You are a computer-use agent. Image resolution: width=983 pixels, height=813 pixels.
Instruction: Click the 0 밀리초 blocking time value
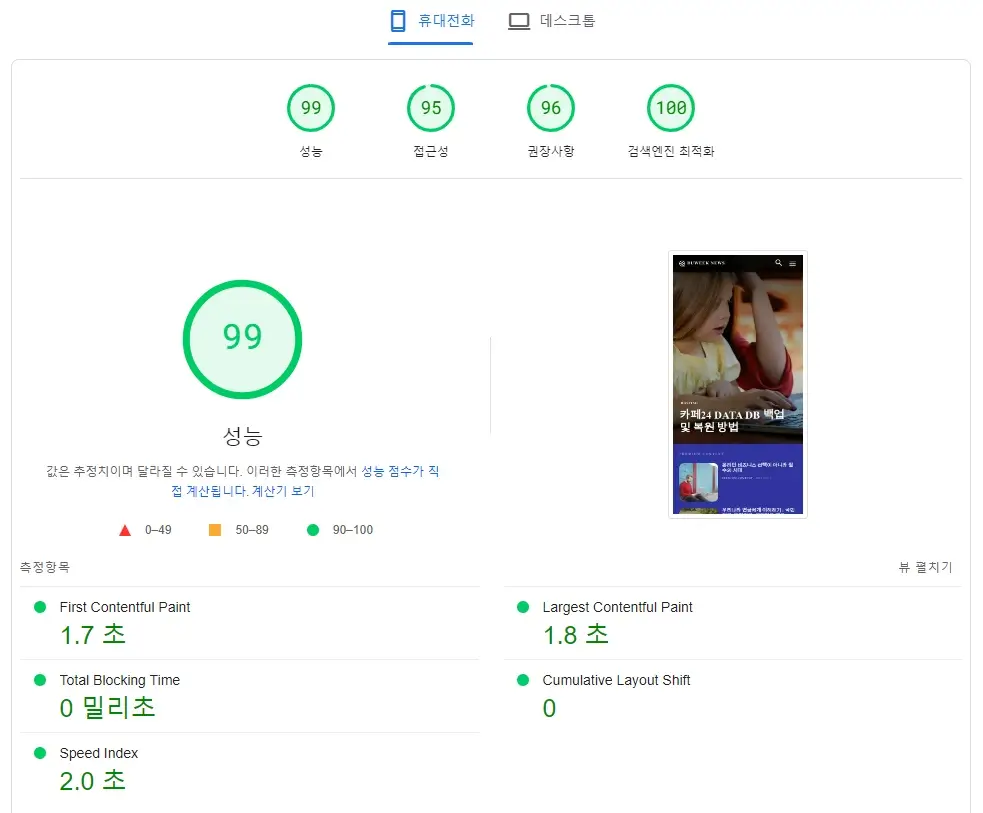107,708
